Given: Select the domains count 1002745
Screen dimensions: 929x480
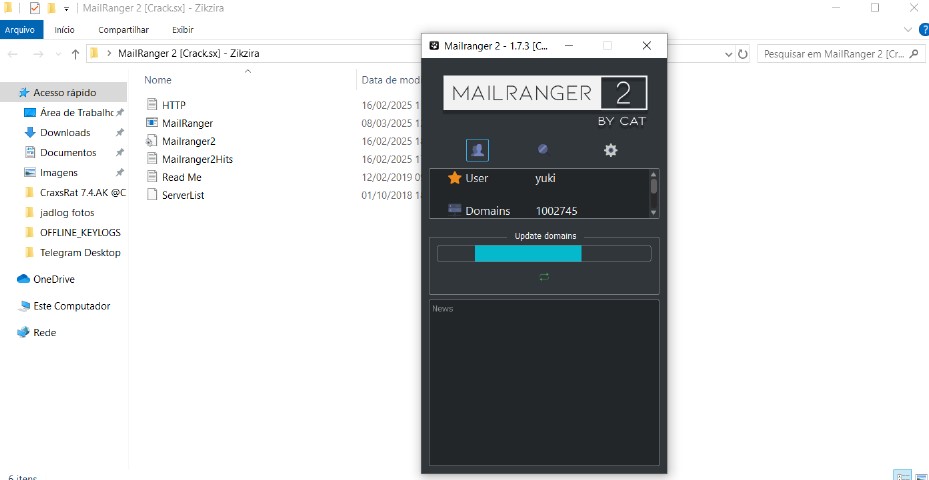Looking at the screenshot, I should pyautogui.click(x=556, y=211).
